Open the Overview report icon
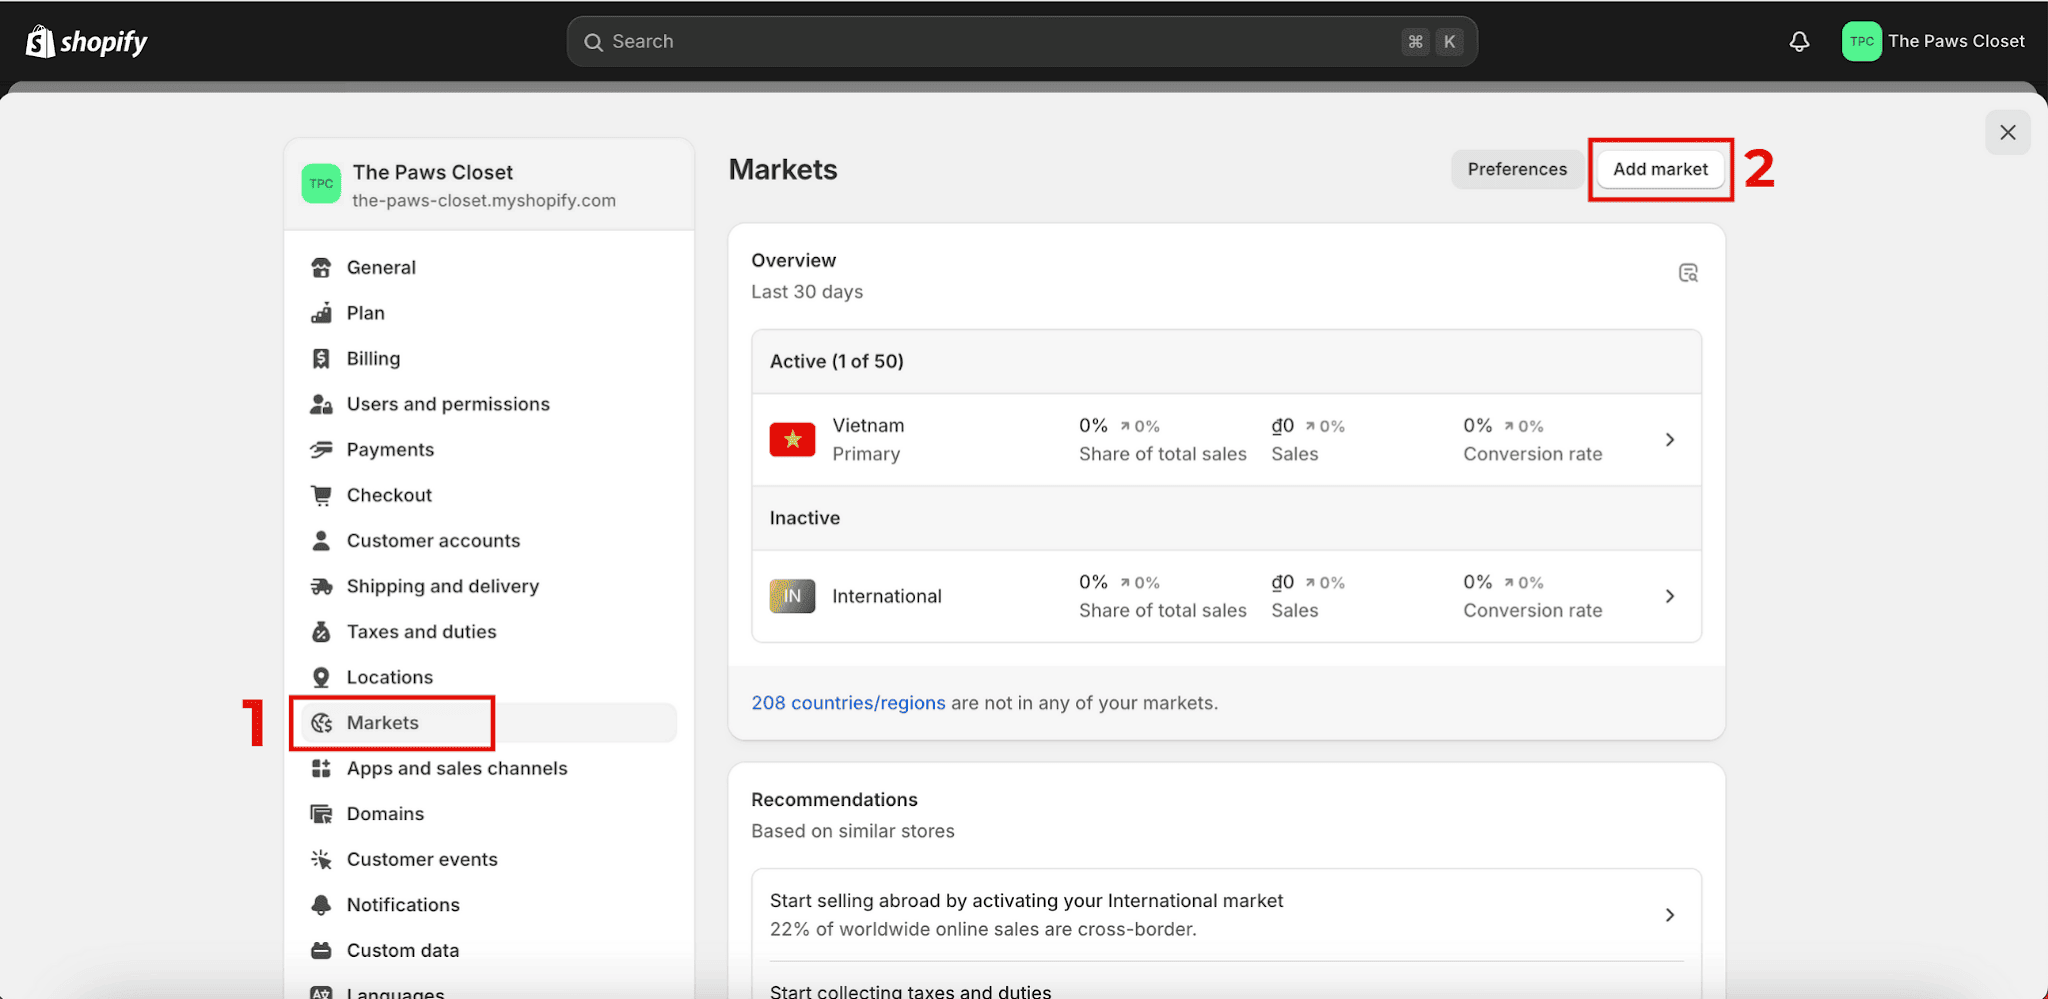This screenshot has height=999, width=2048. click(1688, 273)
